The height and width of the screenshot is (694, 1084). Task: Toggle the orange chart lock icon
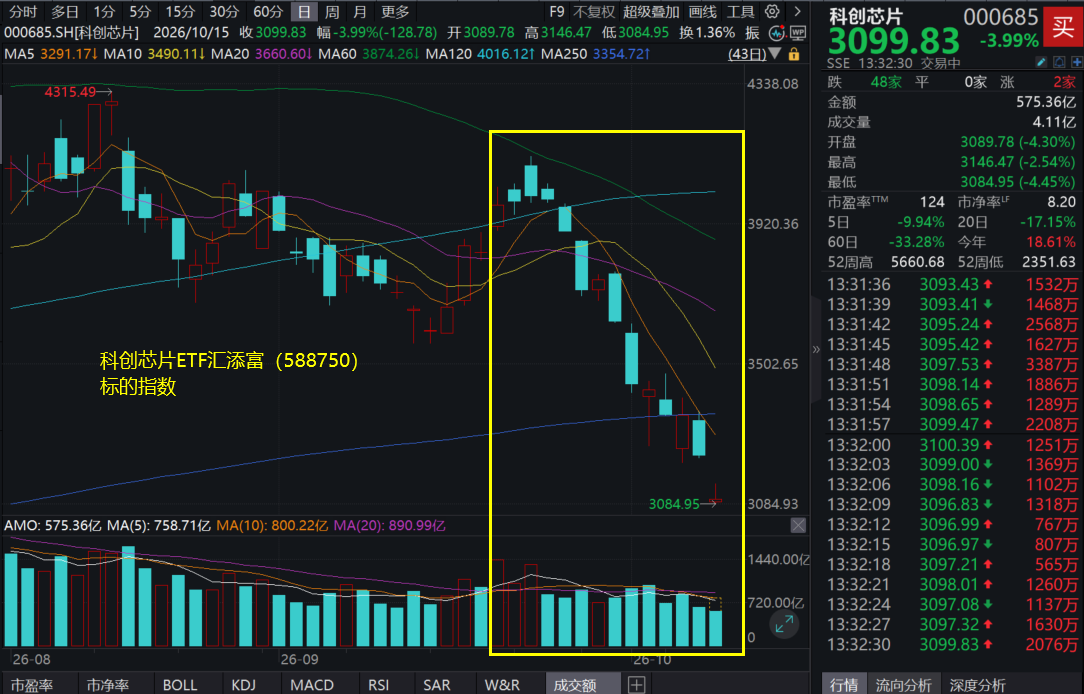tap(794, 54)
